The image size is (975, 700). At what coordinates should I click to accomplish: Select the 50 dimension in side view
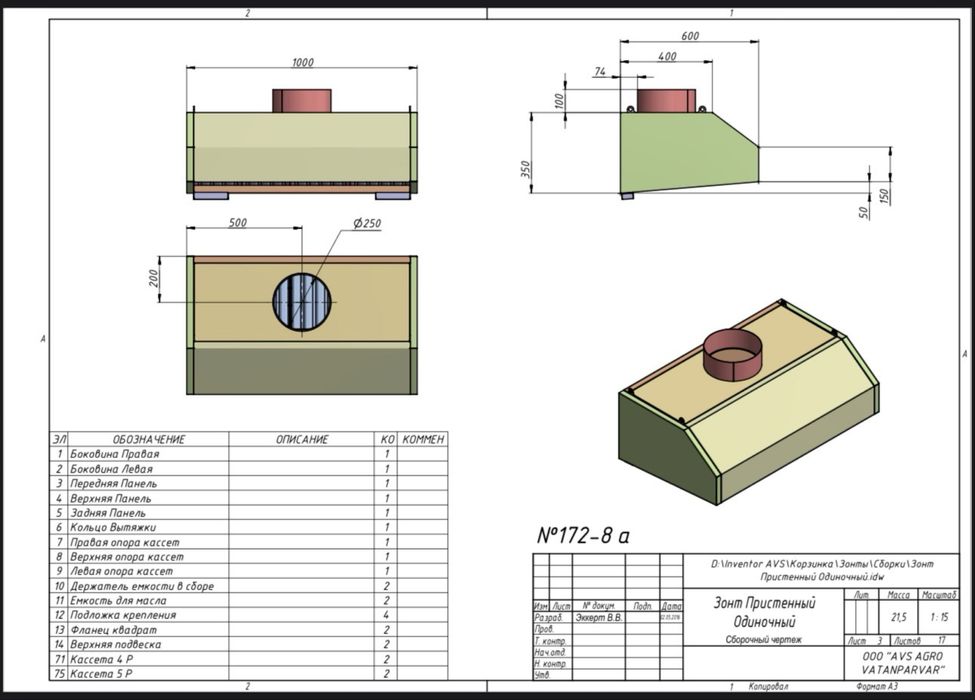[864, 213]
